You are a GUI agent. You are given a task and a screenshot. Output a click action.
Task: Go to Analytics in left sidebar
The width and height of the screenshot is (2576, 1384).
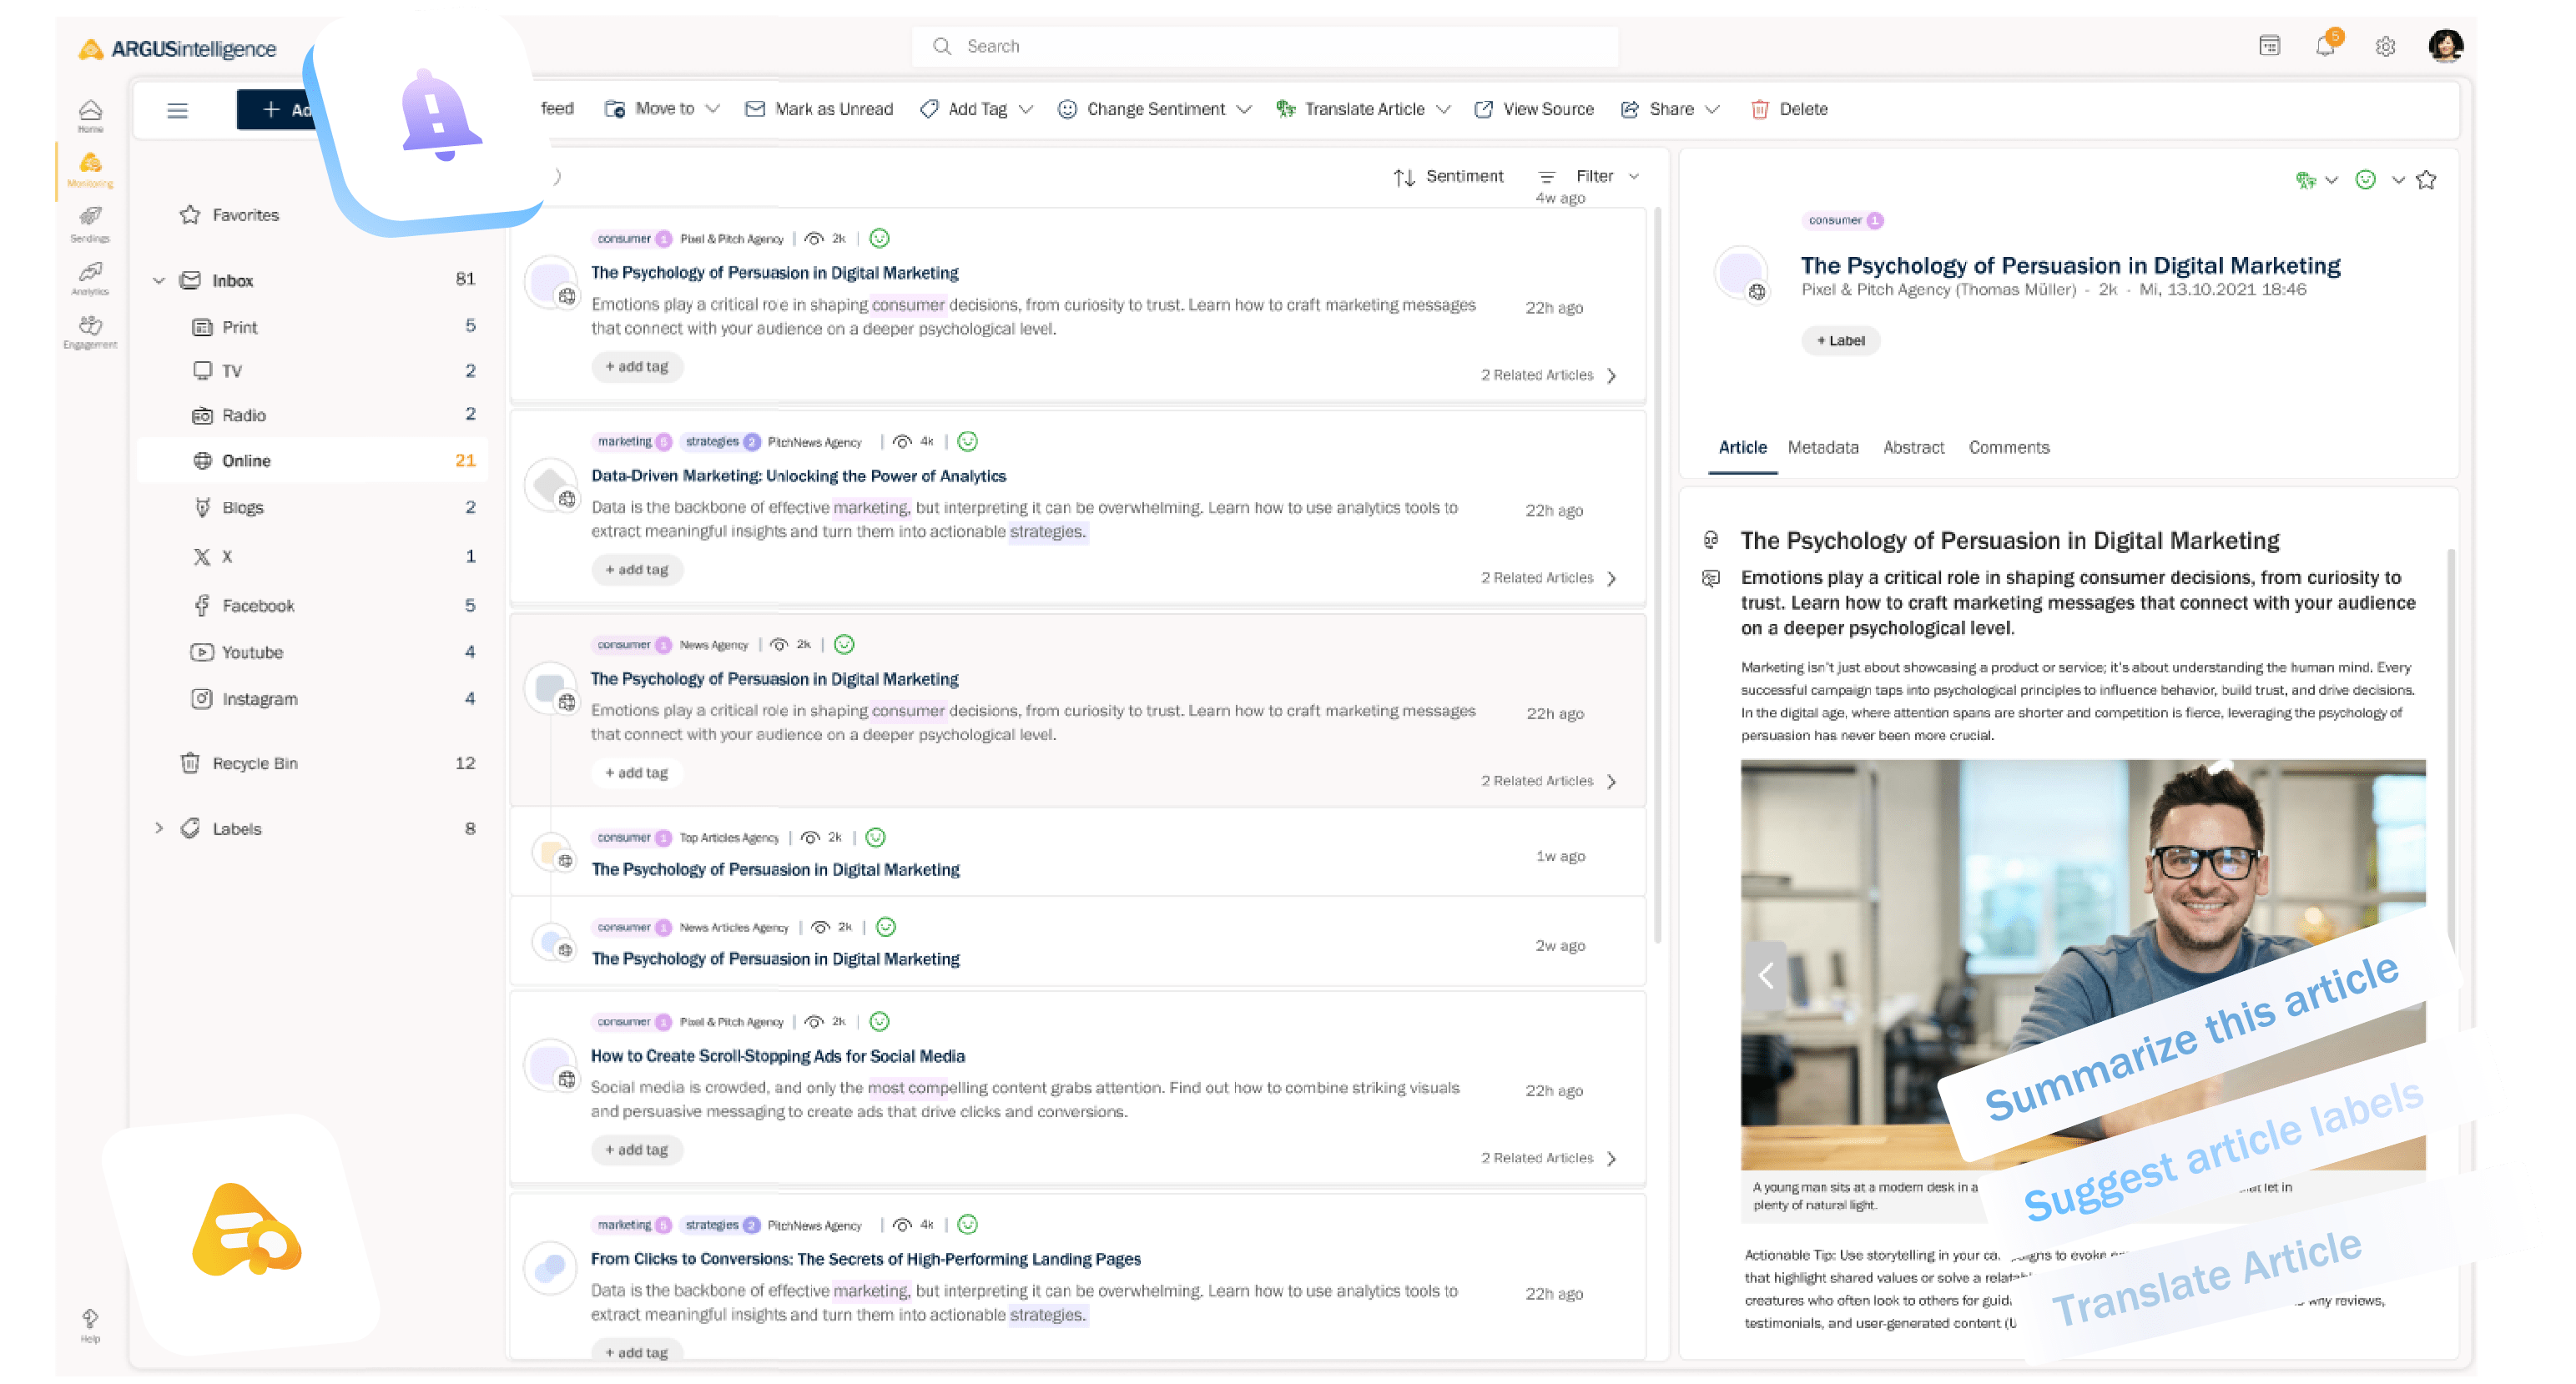pos(90,277)
